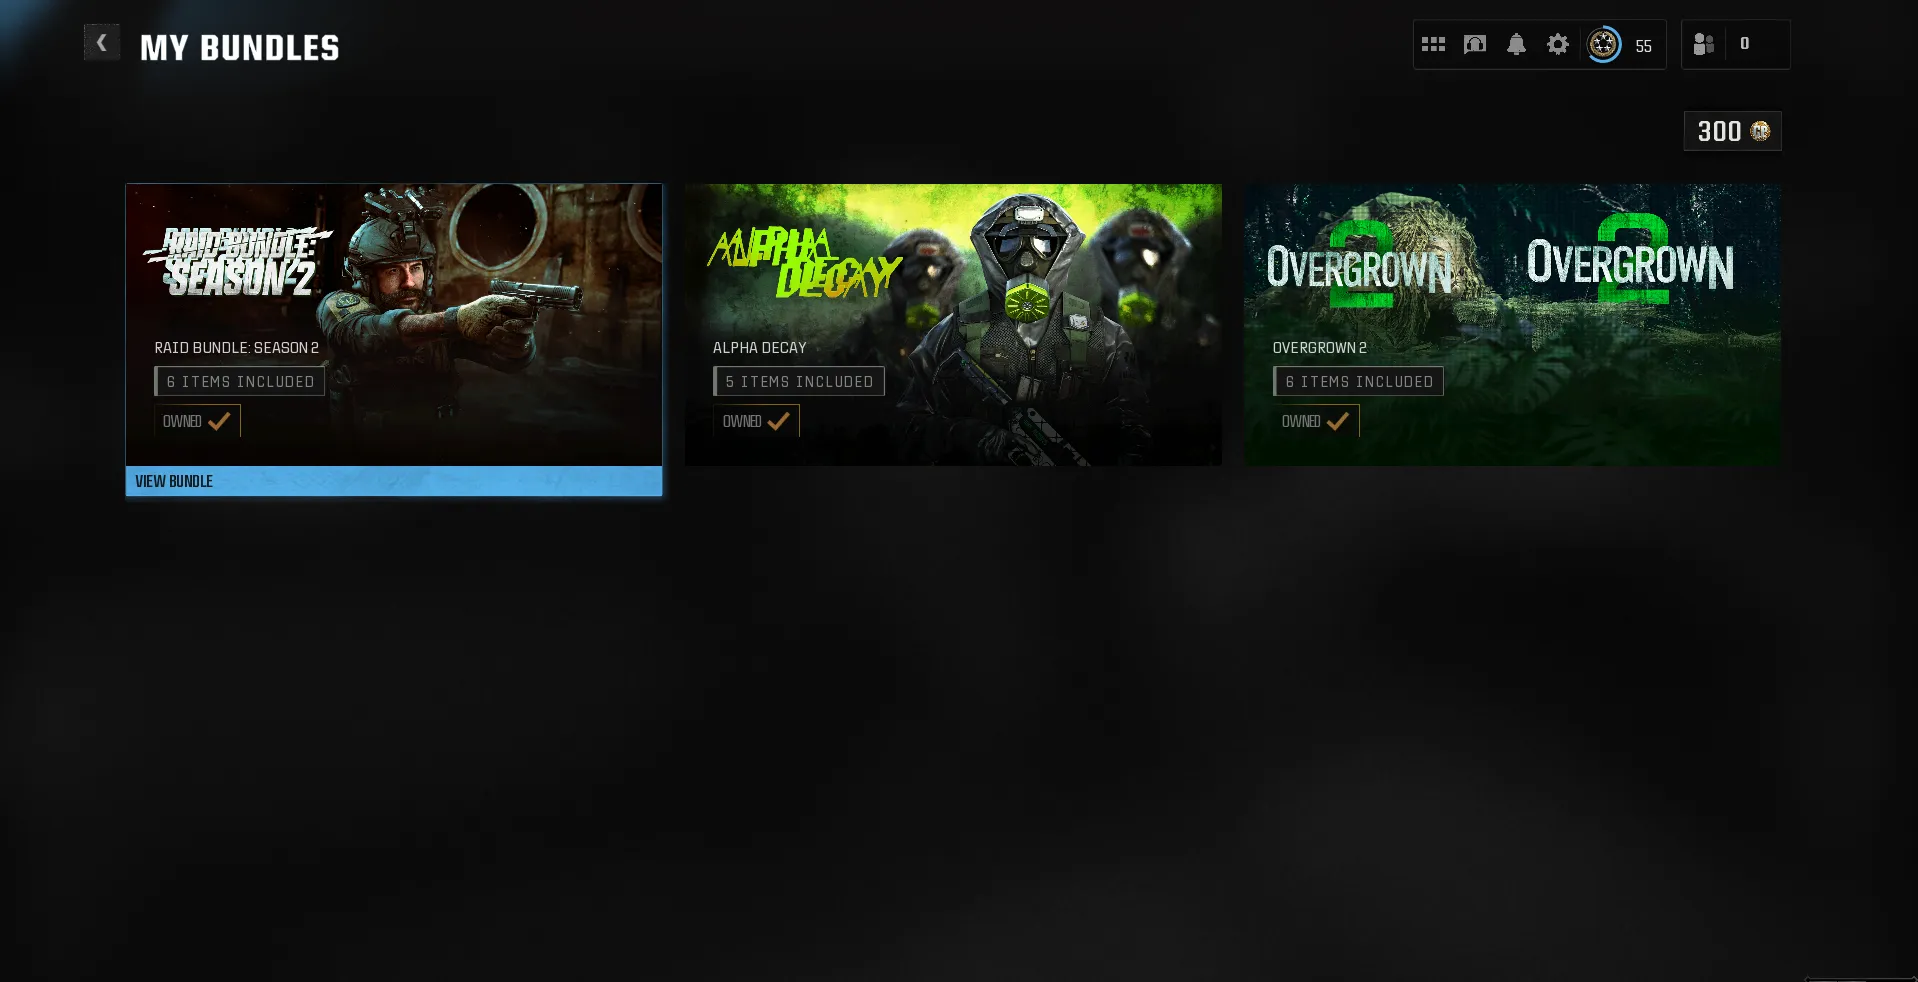The image size is (1918, 982).
Task: Go back using the arrow beside My Bundles
Action: click(x=101, y=42)
